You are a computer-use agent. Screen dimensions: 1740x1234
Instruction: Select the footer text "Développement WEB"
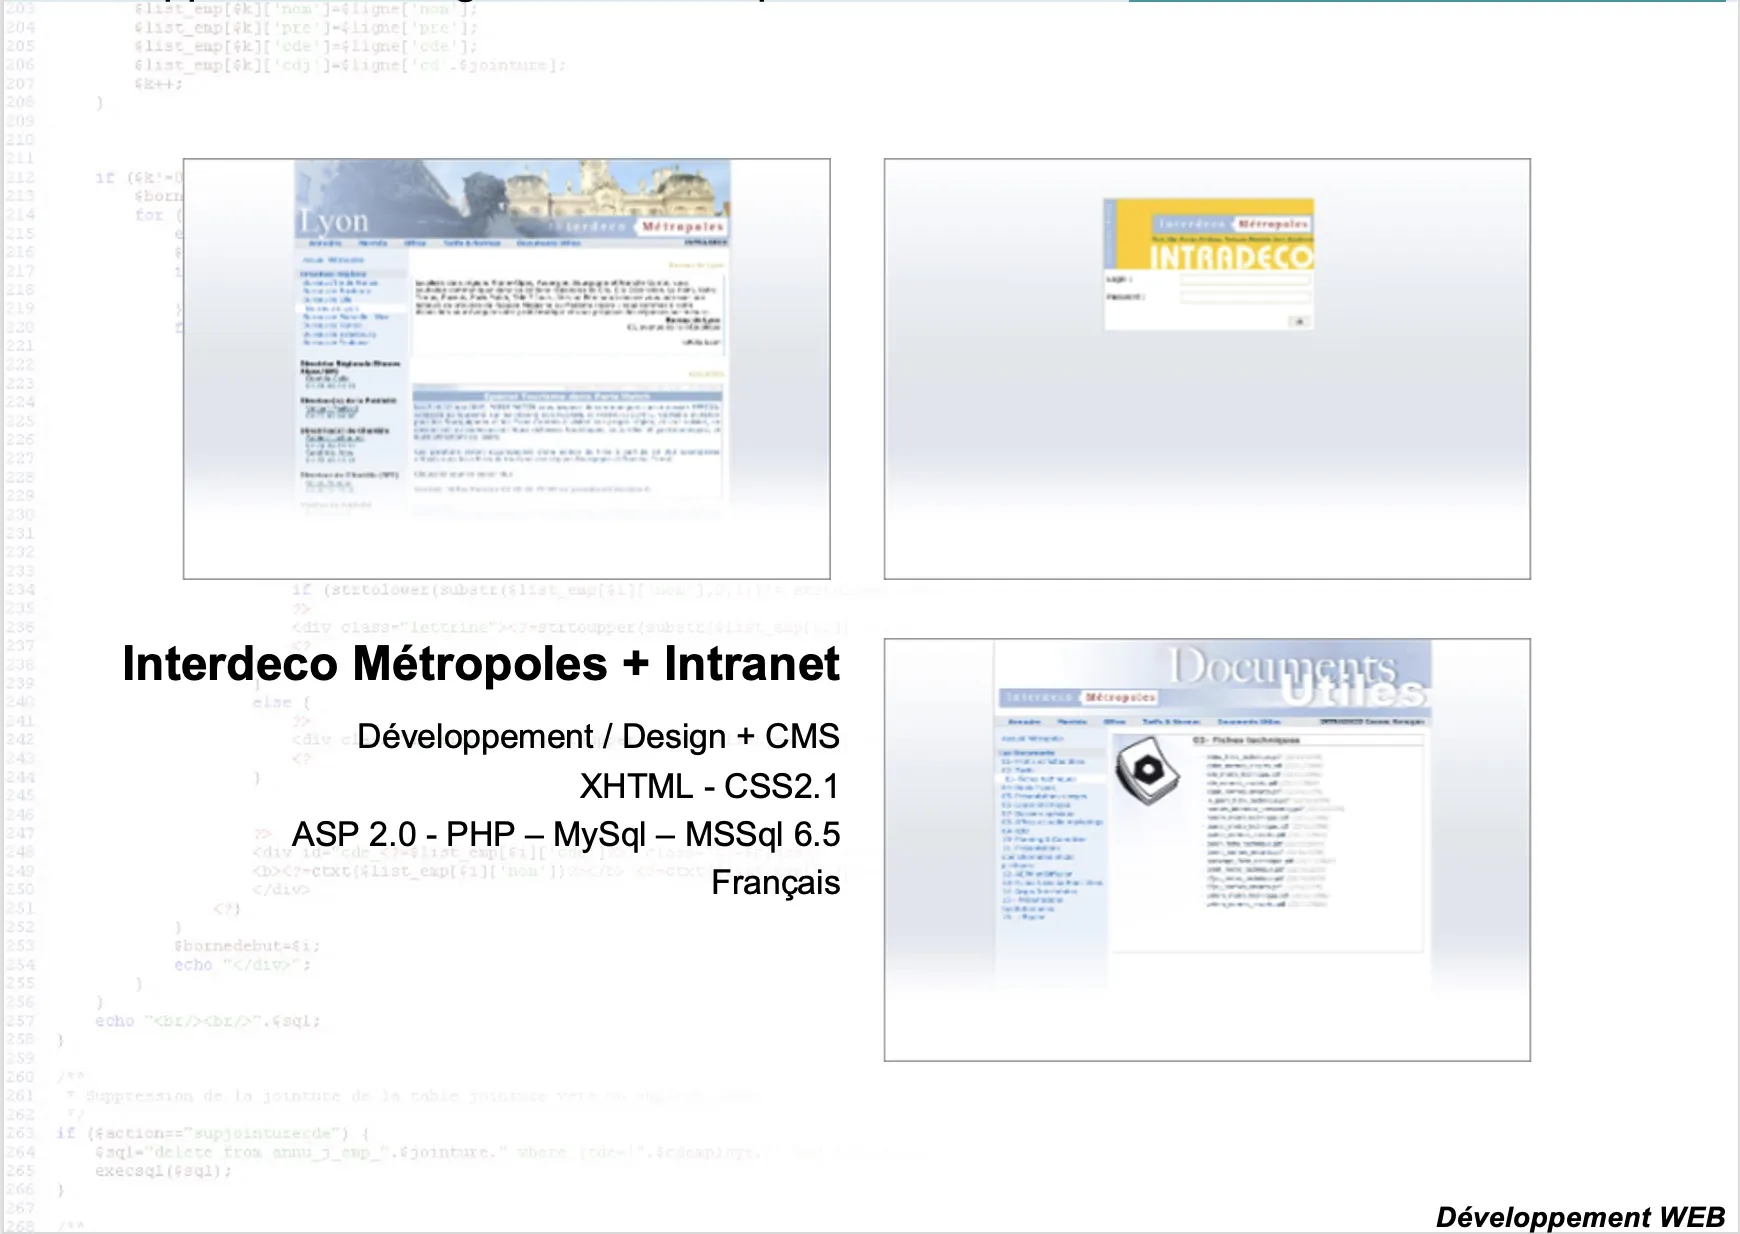pos(1580,1217)
